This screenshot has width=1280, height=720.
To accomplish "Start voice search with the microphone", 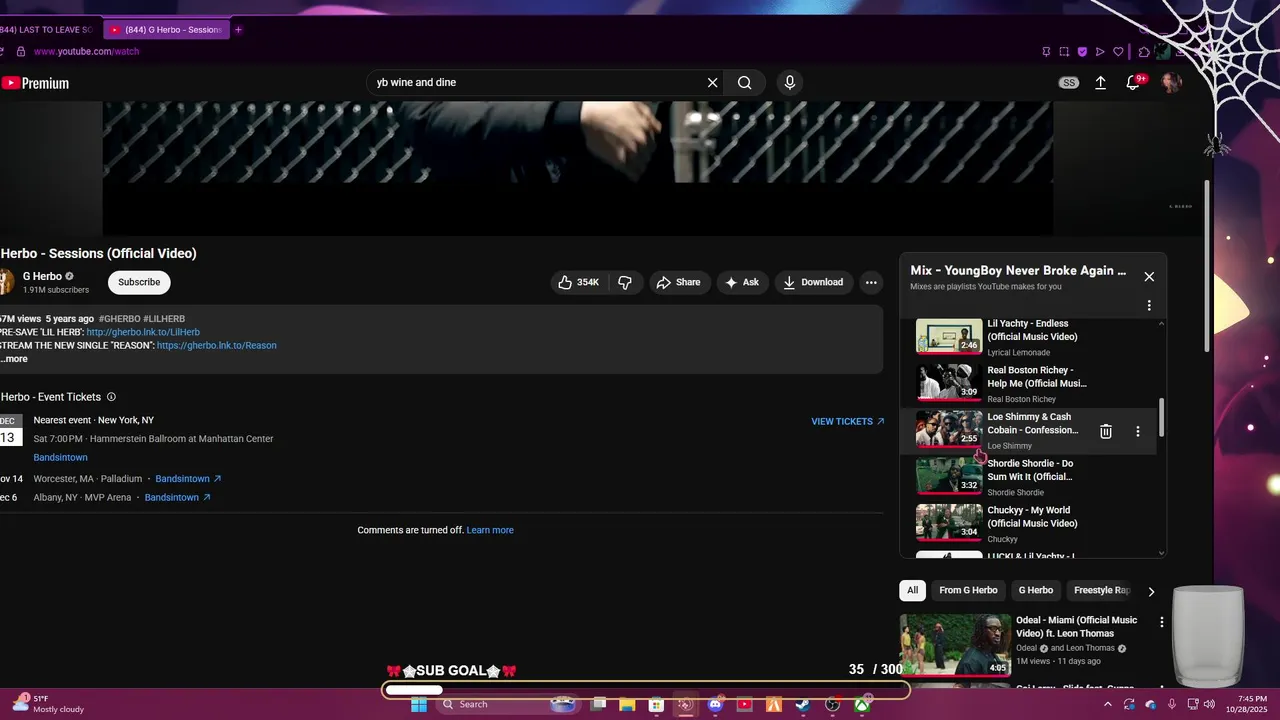I will [x=790, y=83].
